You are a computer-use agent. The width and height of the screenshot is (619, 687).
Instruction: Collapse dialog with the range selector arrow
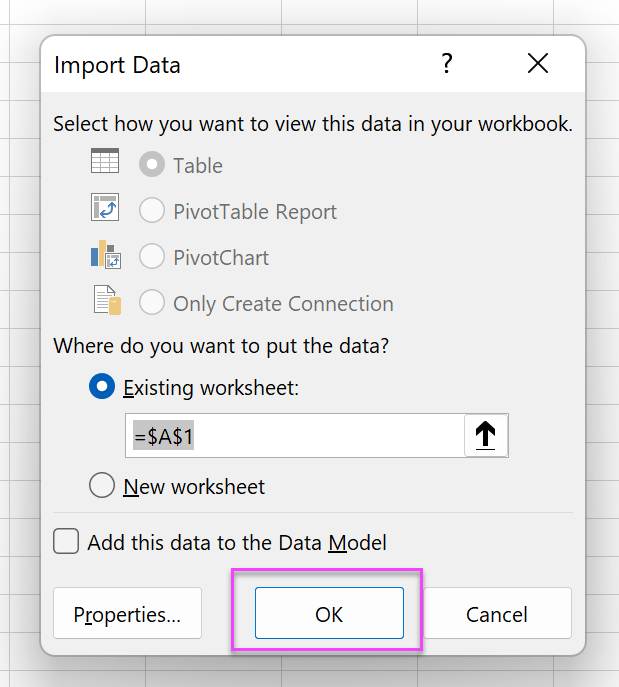click(x=486, y=436)
